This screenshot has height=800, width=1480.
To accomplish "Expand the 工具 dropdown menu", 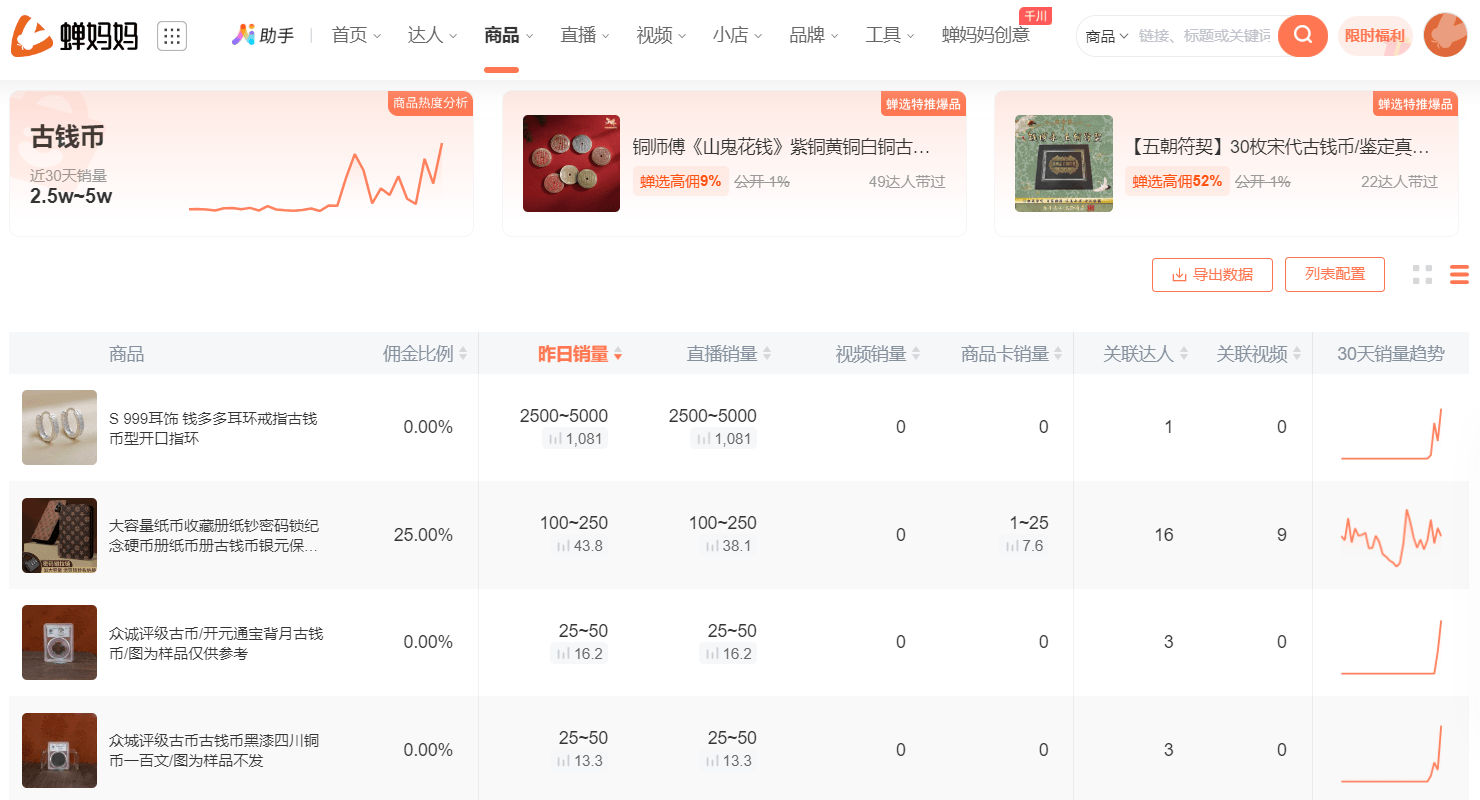I will click(x=889, y=34).
